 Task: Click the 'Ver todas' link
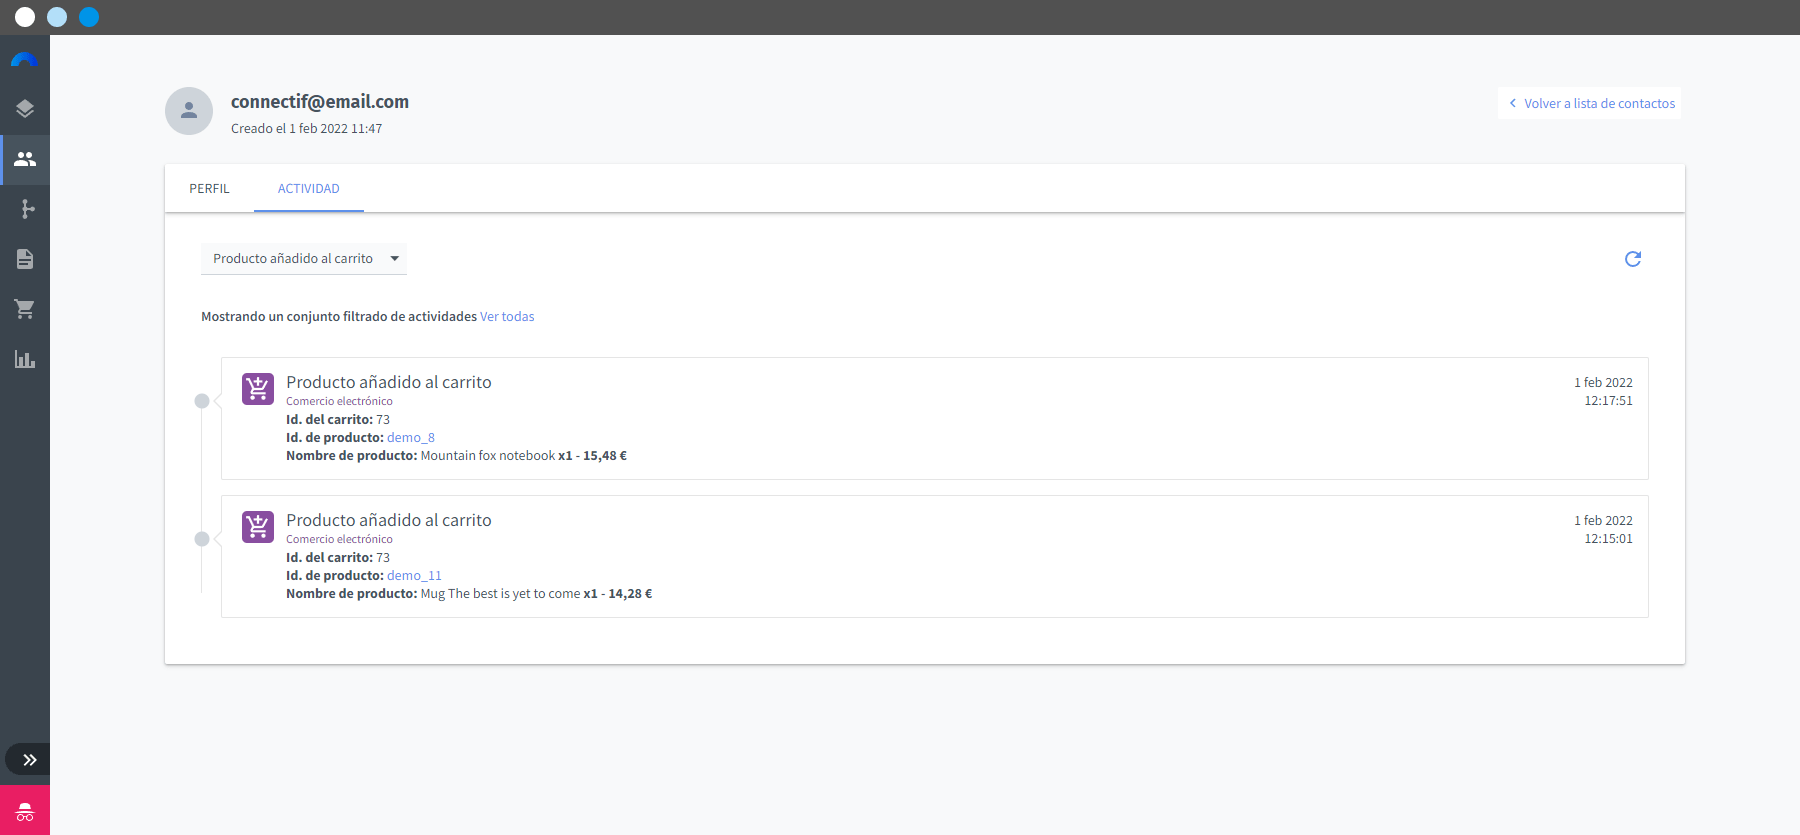coord(507,316)
